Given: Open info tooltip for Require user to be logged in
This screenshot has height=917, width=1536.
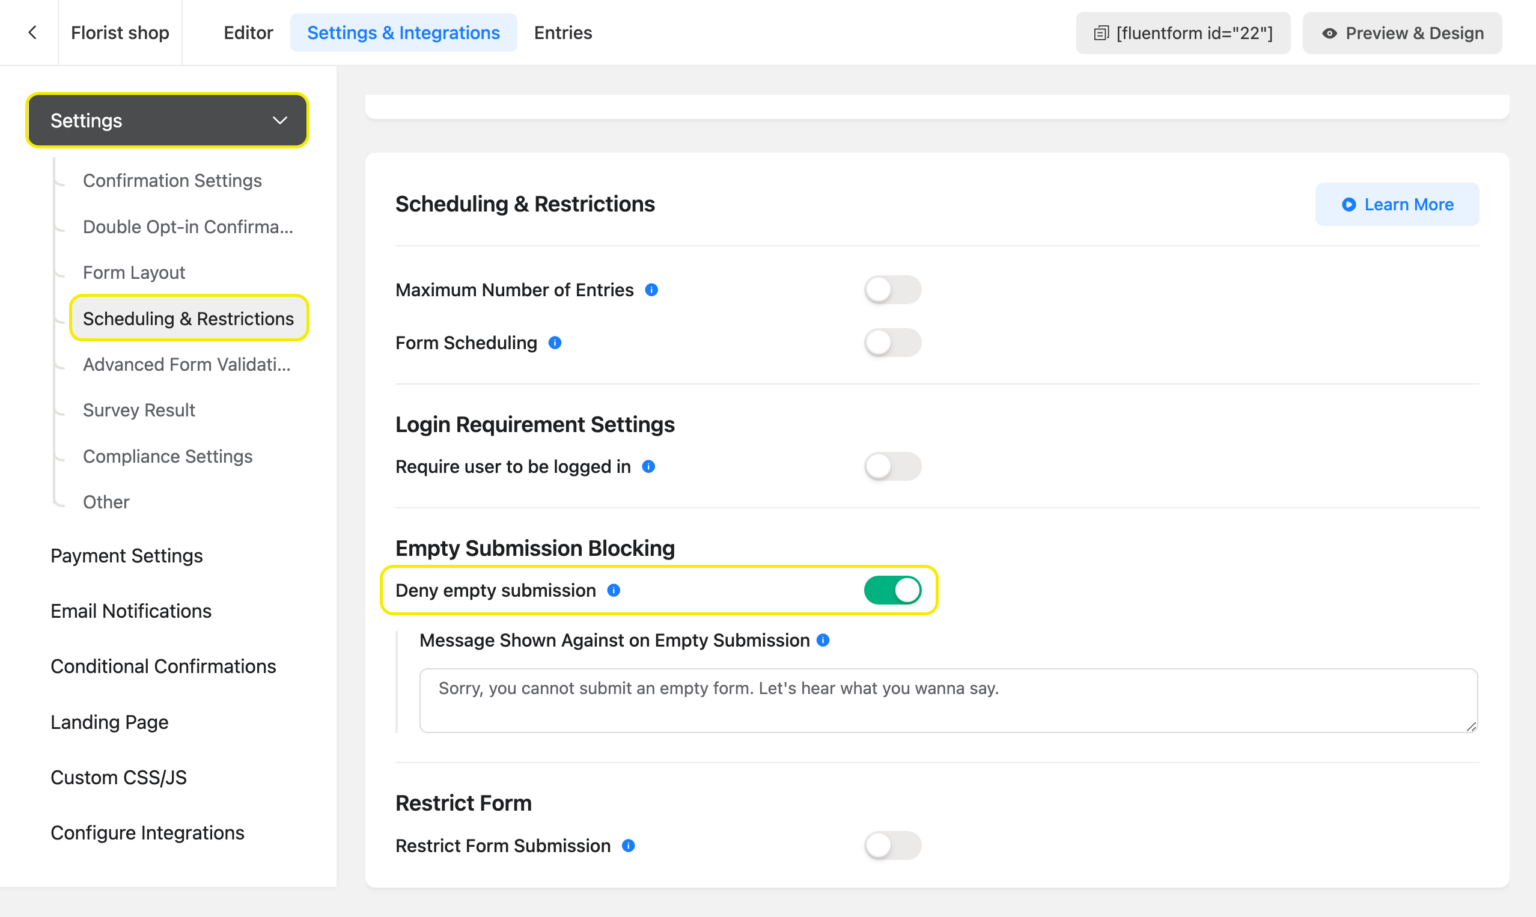Looking at the screenshot, I should [x=649, y=466].
